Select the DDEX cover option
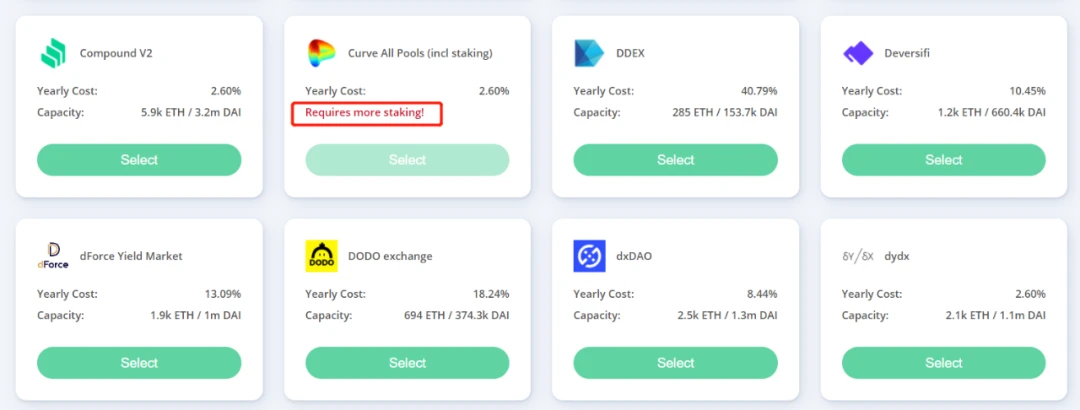Screen dimensions: 1080x410 676,160
